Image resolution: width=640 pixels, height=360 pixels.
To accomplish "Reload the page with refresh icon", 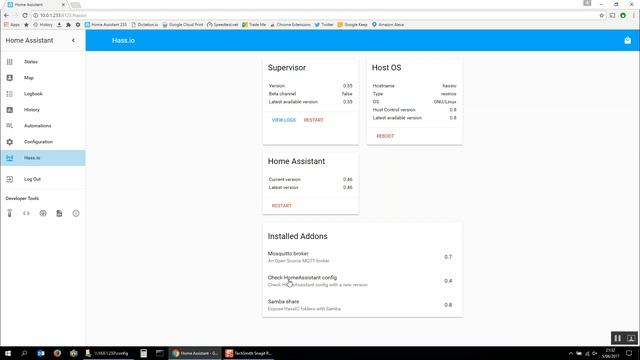I will coord(24,15).
